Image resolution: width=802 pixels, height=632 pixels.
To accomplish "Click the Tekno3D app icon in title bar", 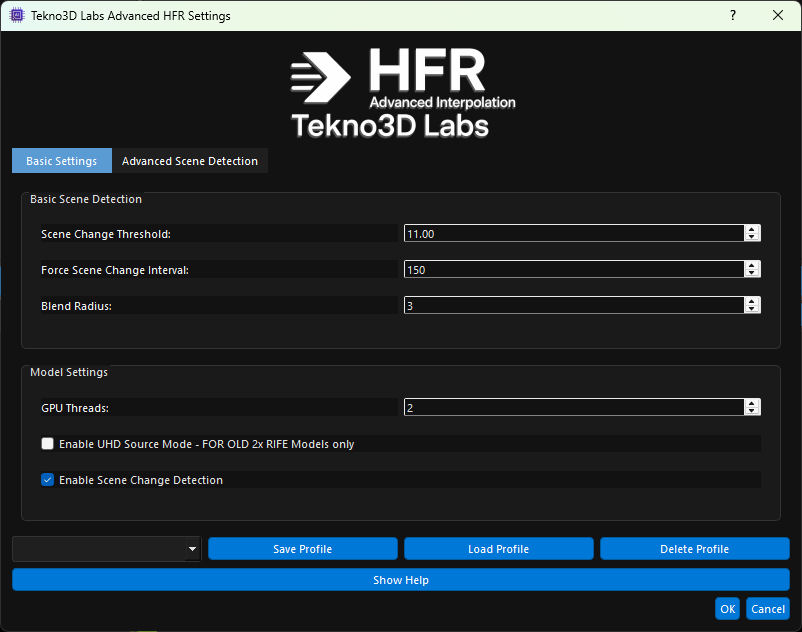I will pyautogui.click(x=17, y=15).
